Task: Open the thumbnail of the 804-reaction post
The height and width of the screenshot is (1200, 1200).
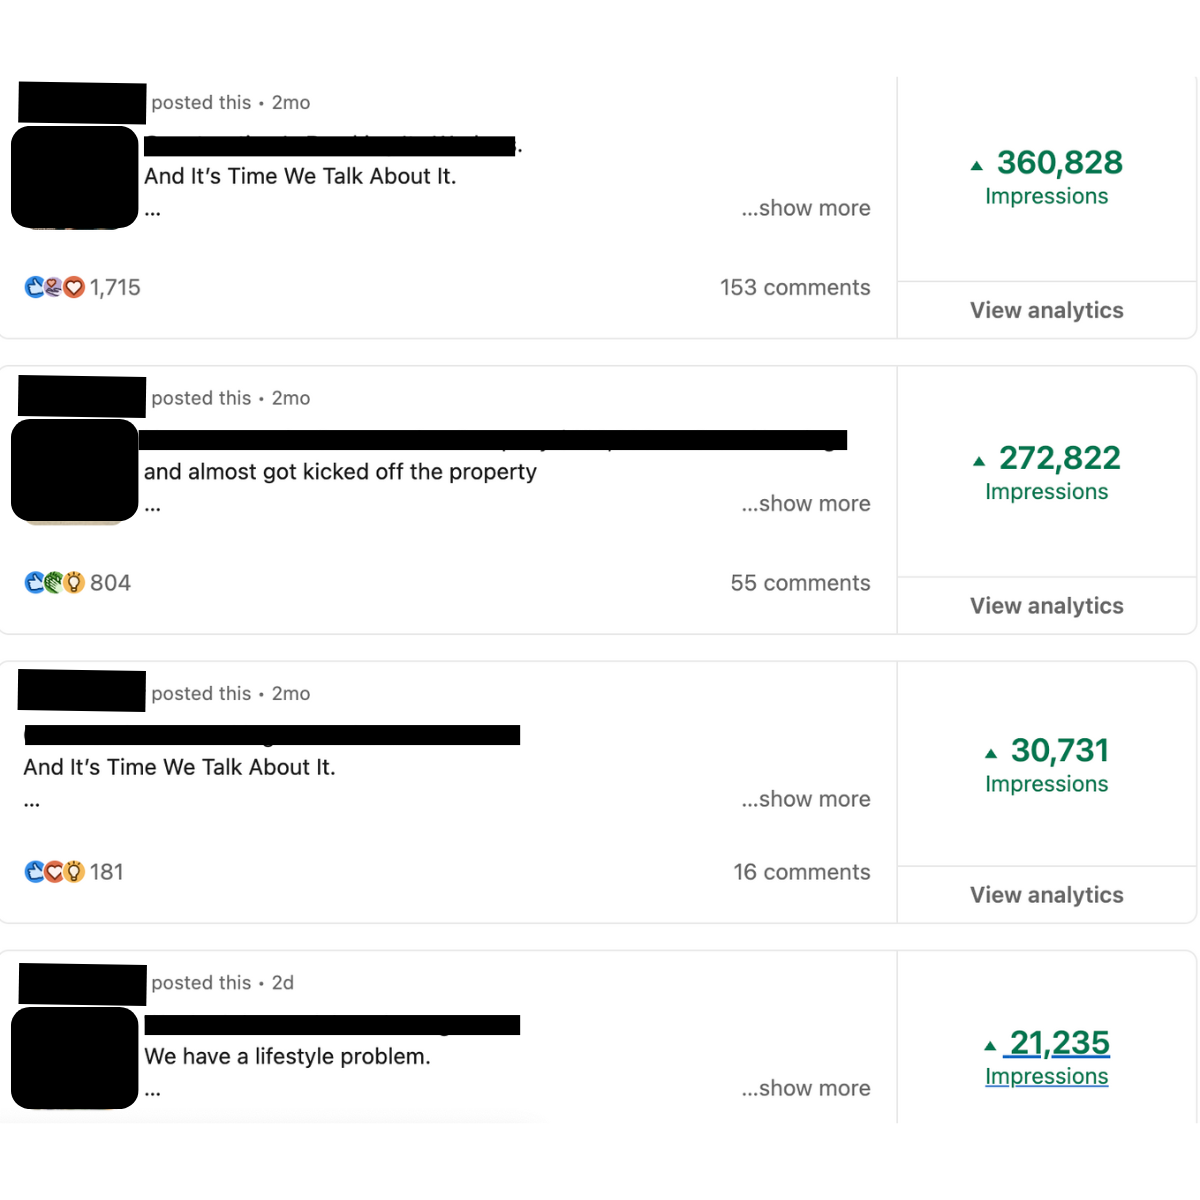Action: coord(74,470)
